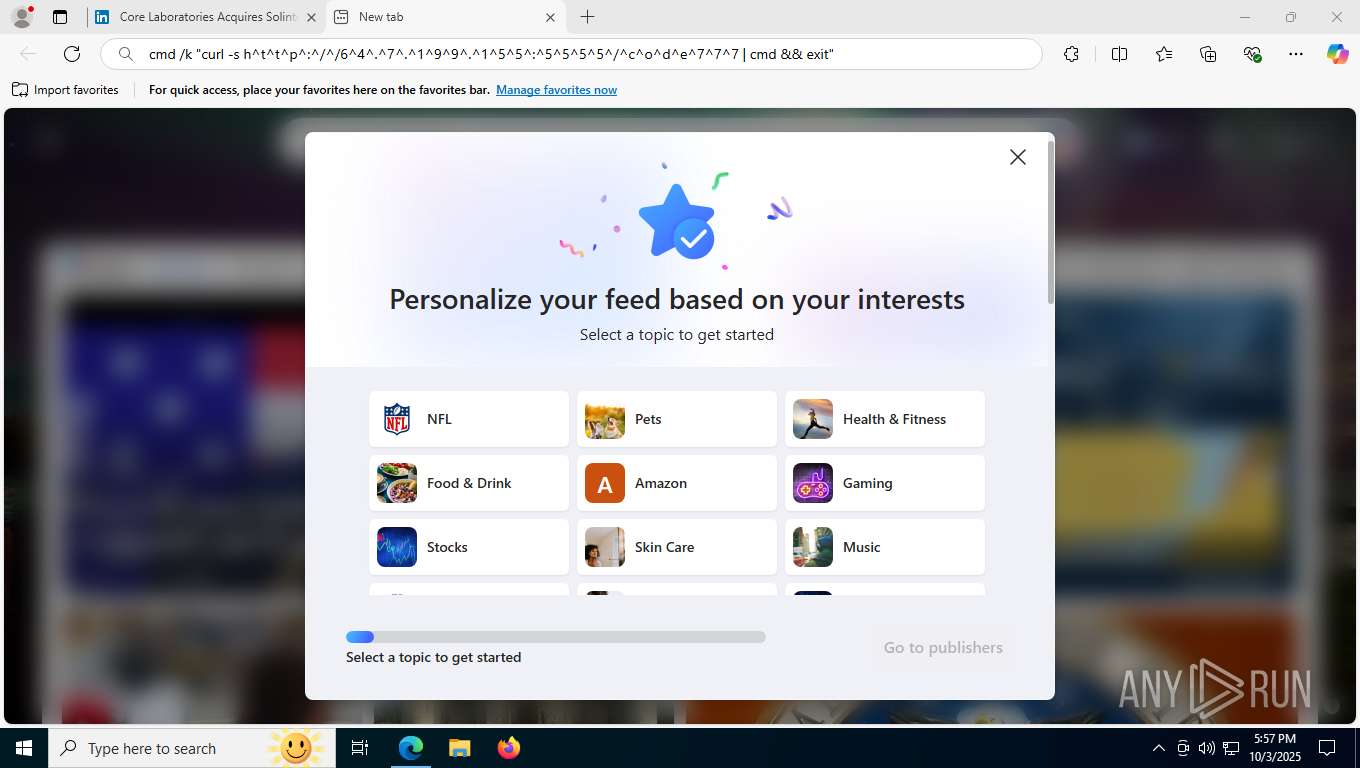This screenshot has height=768, width=1360.
Task: Open the Manage favorites now link
Action: [556, 90]
